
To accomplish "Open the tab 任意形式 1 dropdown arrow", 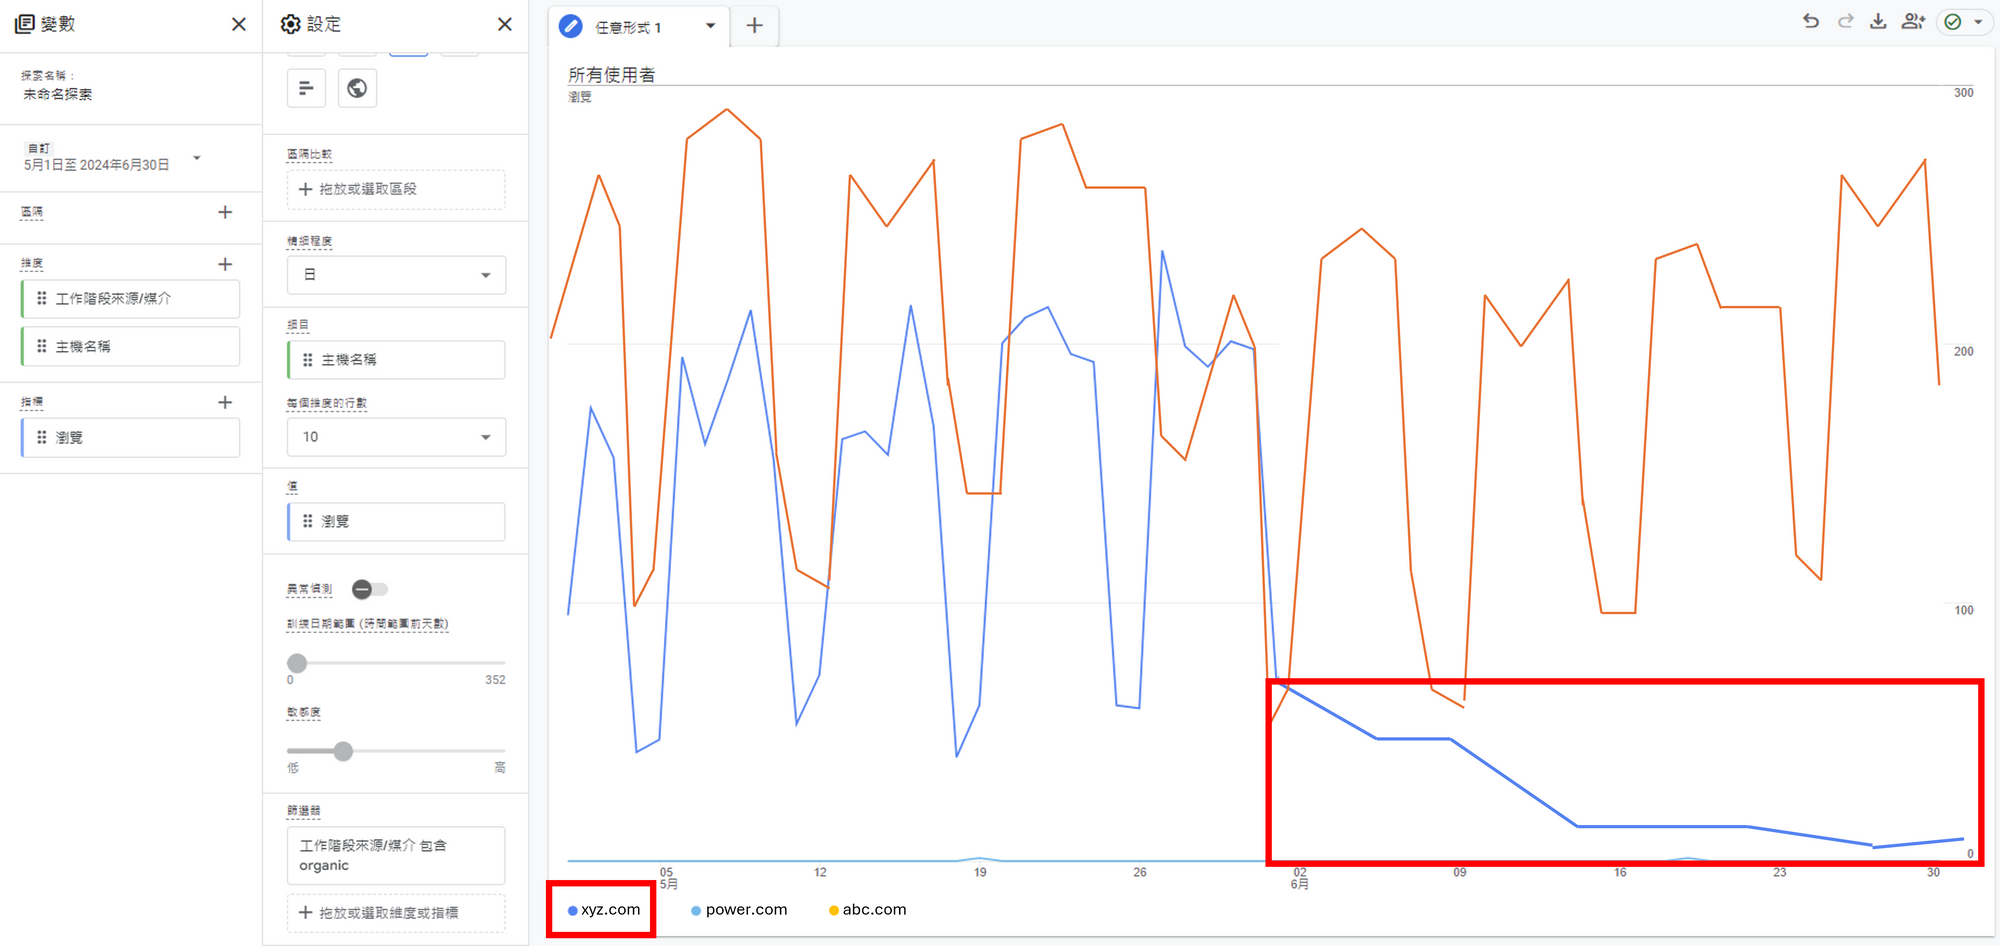I will coord(711,26).
